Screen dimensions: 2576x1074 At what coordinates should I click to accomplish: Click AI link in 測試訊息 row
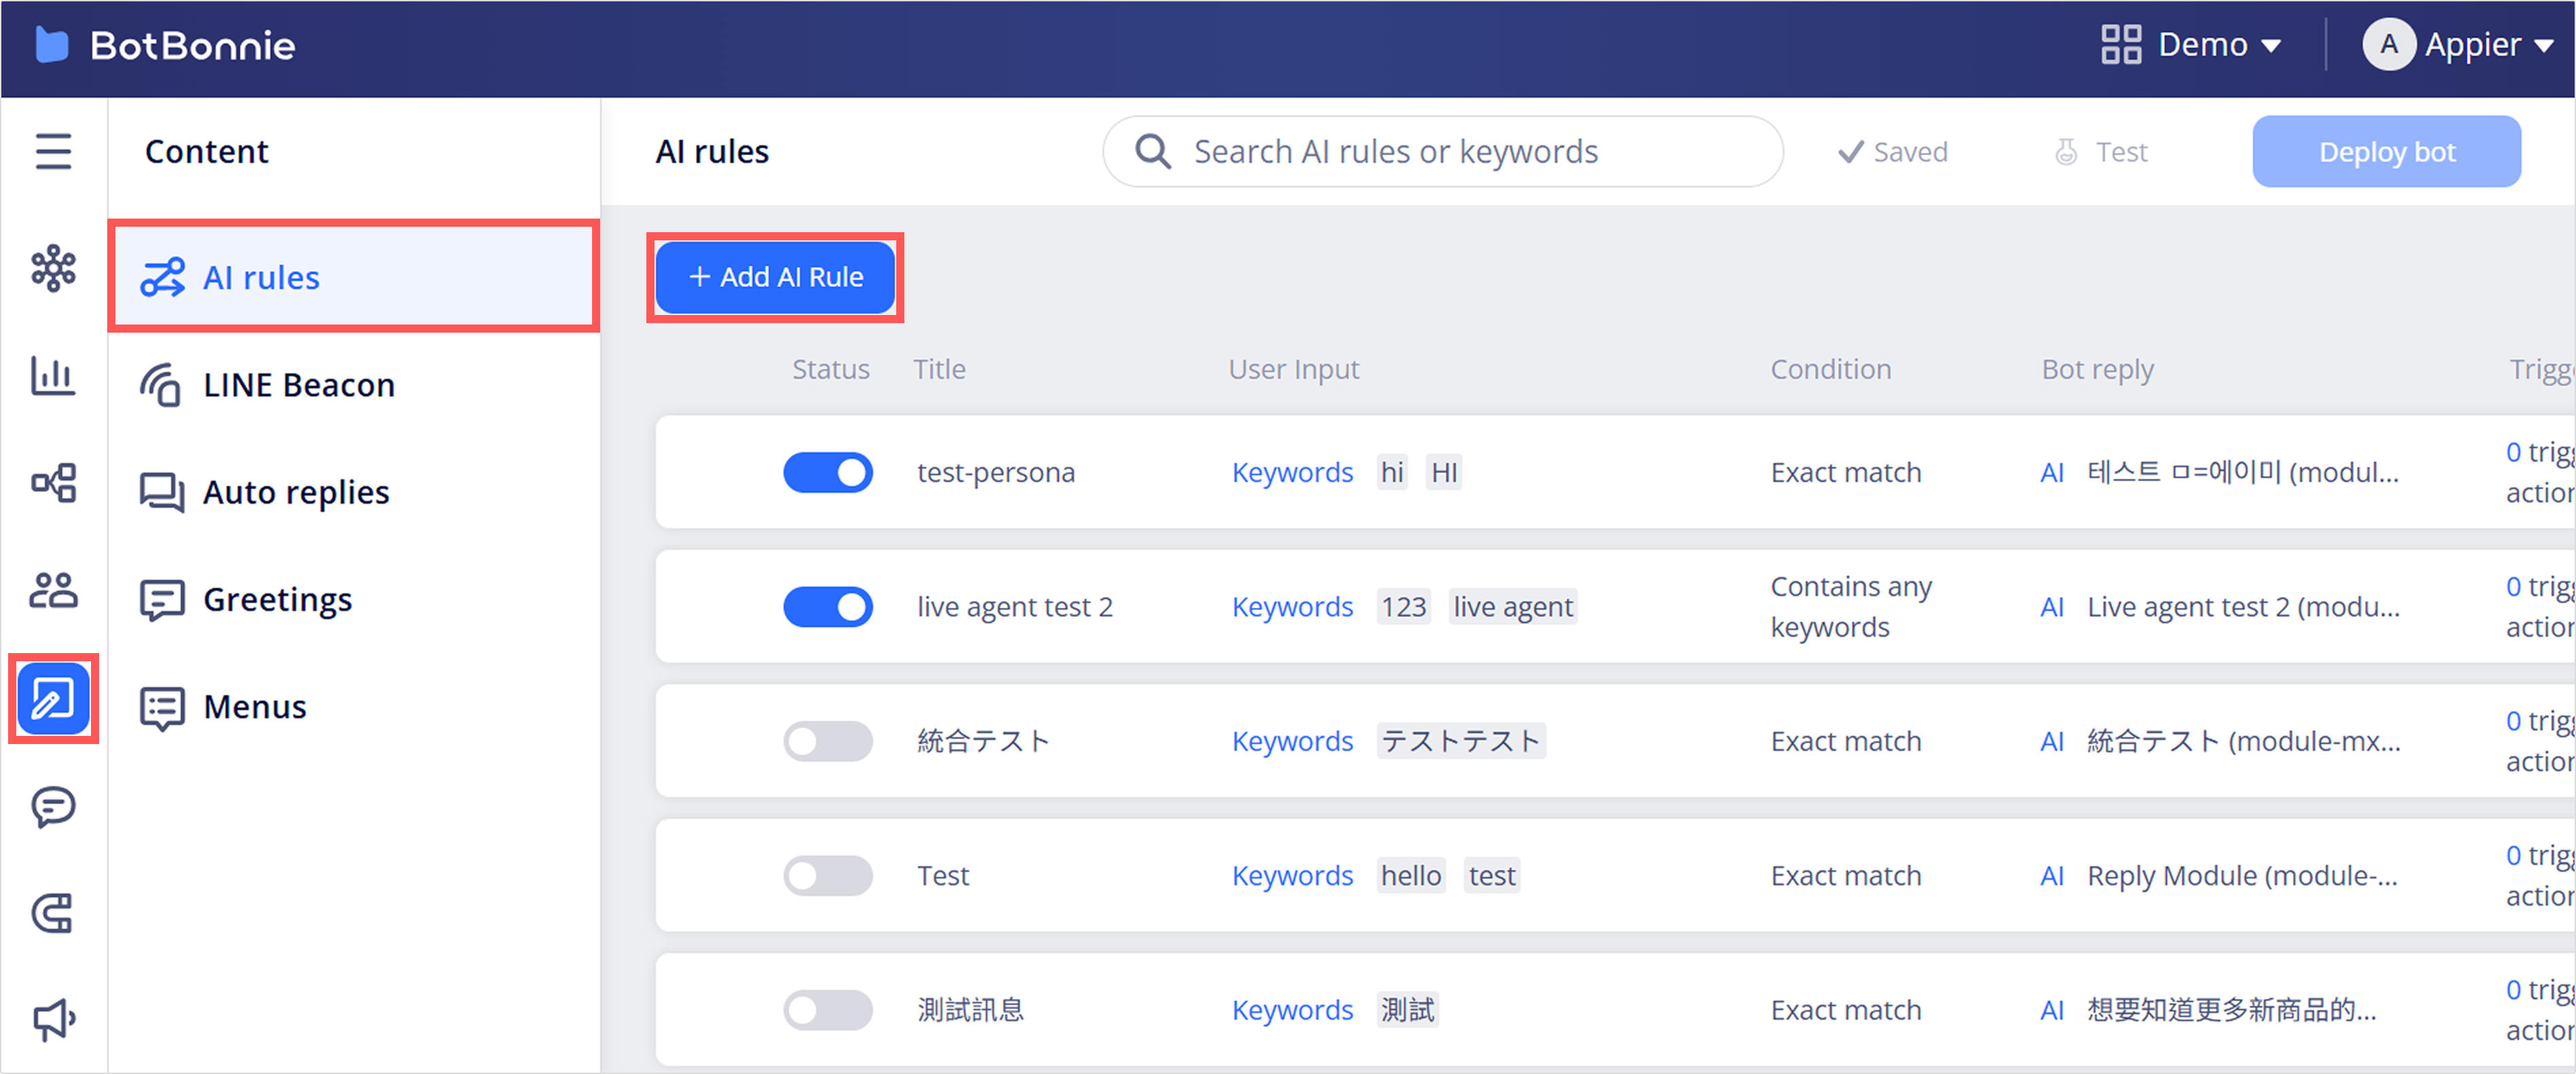[2051, 1010]
